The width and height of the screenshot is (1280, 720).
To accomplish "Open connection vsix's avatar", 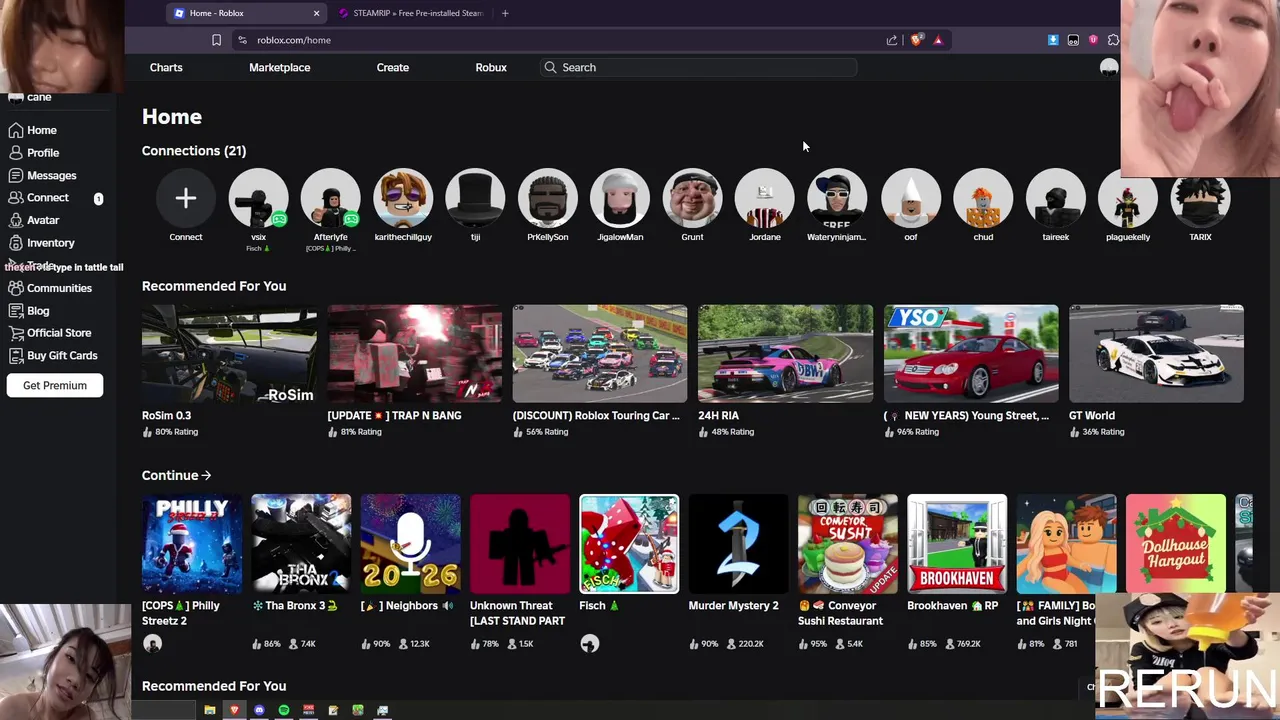I will 258,198.
